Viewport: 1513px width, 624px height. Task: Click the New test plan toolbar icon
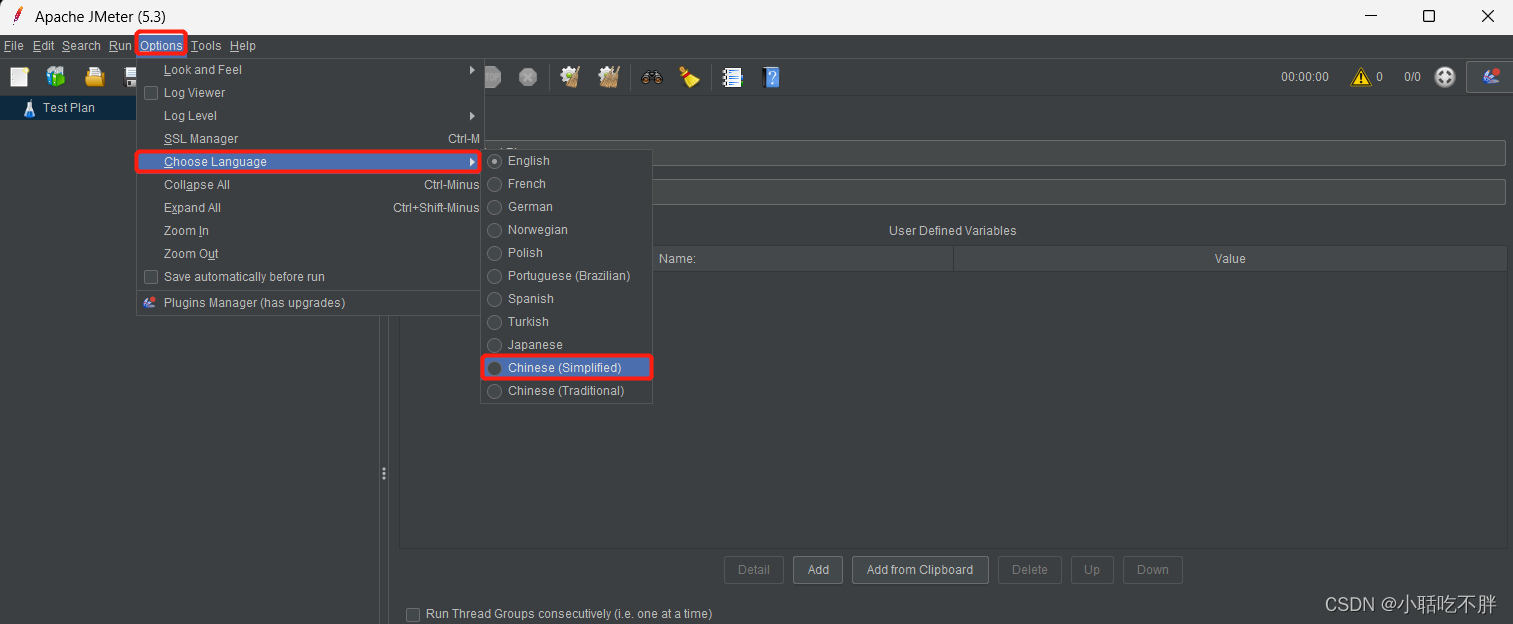point(19,77)
